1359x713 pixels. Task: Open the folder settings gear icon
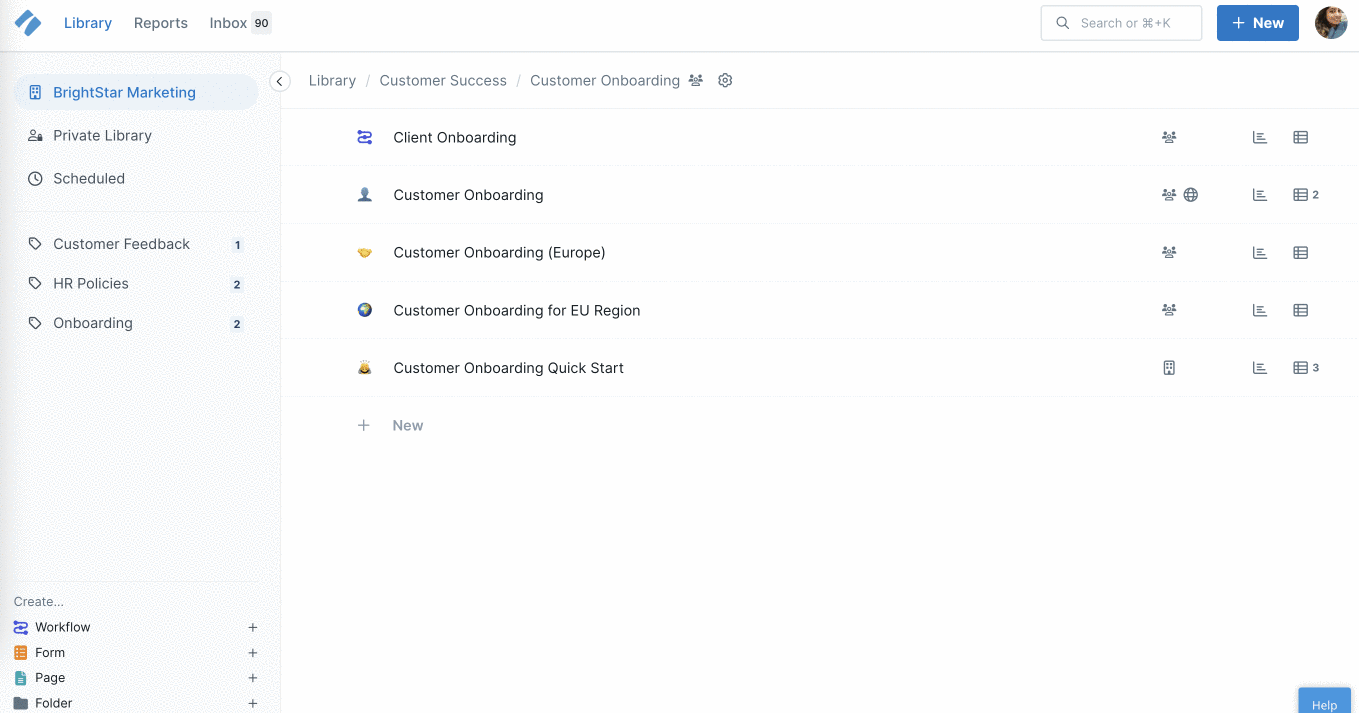point(726,80)
